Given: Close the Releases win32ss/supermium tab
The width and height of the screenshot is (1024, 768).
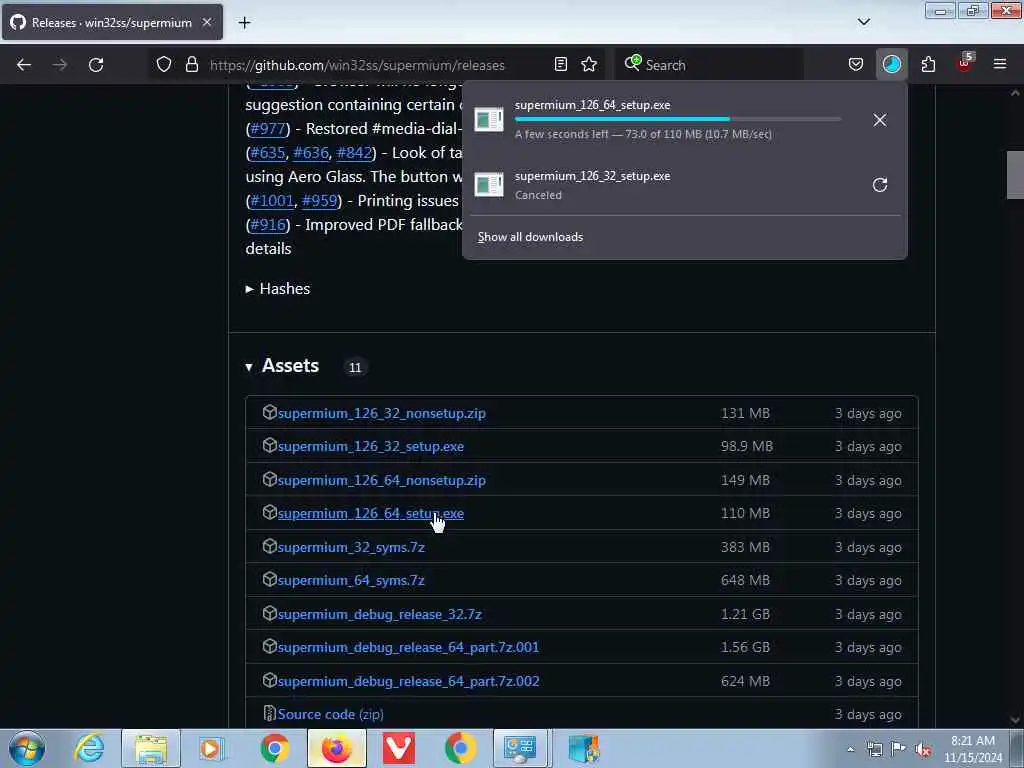Looking at the screenshot, I should pyautogui.click(x=207, y=22).
